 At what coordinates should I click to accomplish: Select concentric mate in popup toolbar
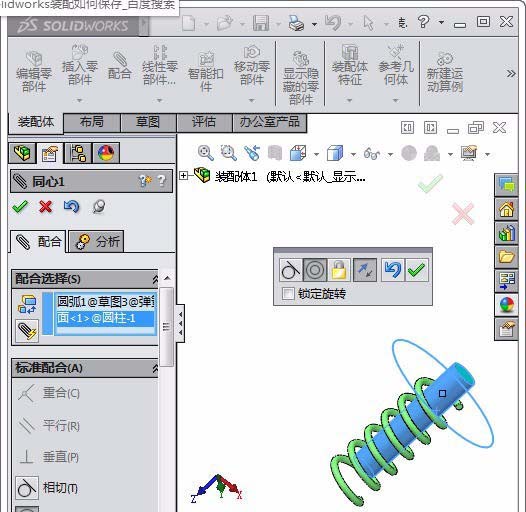pyautogui.click(x=315, y=270)
